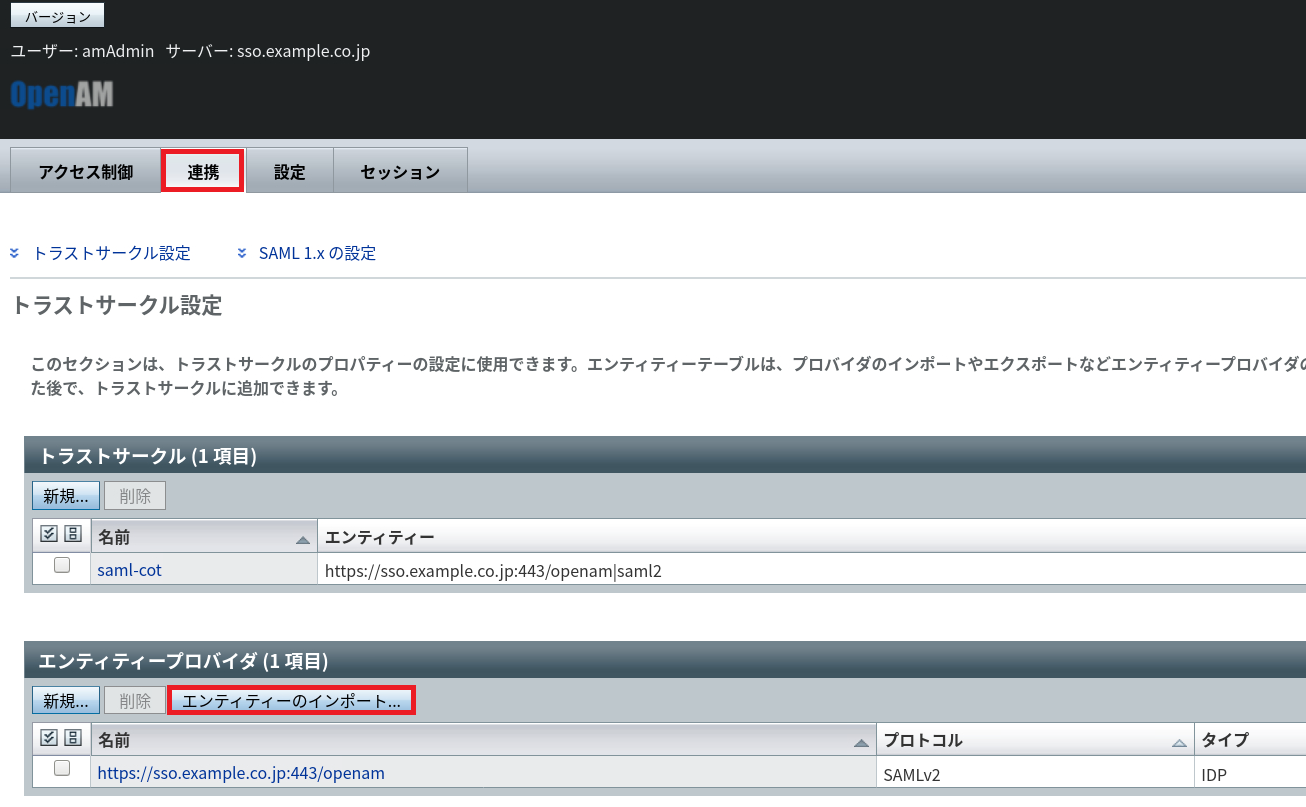
Task: Click double-chevron icon beside SAML 1.x link
Action: coord(242,253)
